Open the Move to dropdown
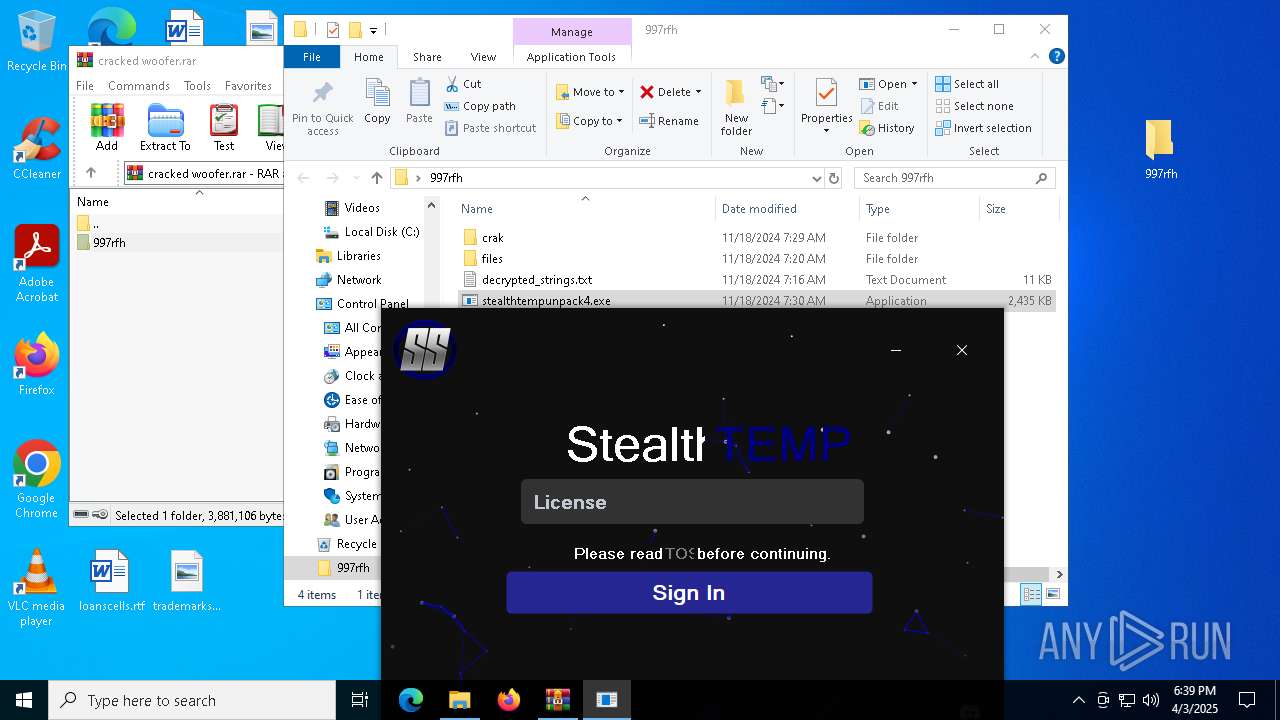 point(591,92)
